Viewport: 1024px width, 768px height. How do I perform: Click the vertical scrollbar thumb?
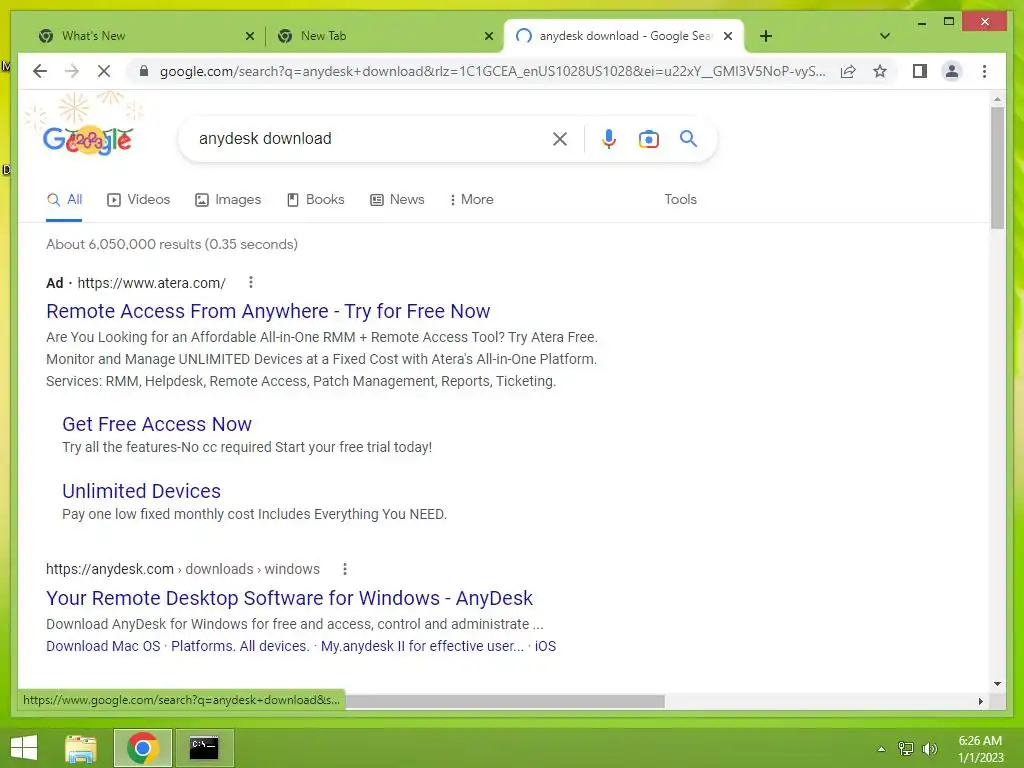(x=997, y=168)
